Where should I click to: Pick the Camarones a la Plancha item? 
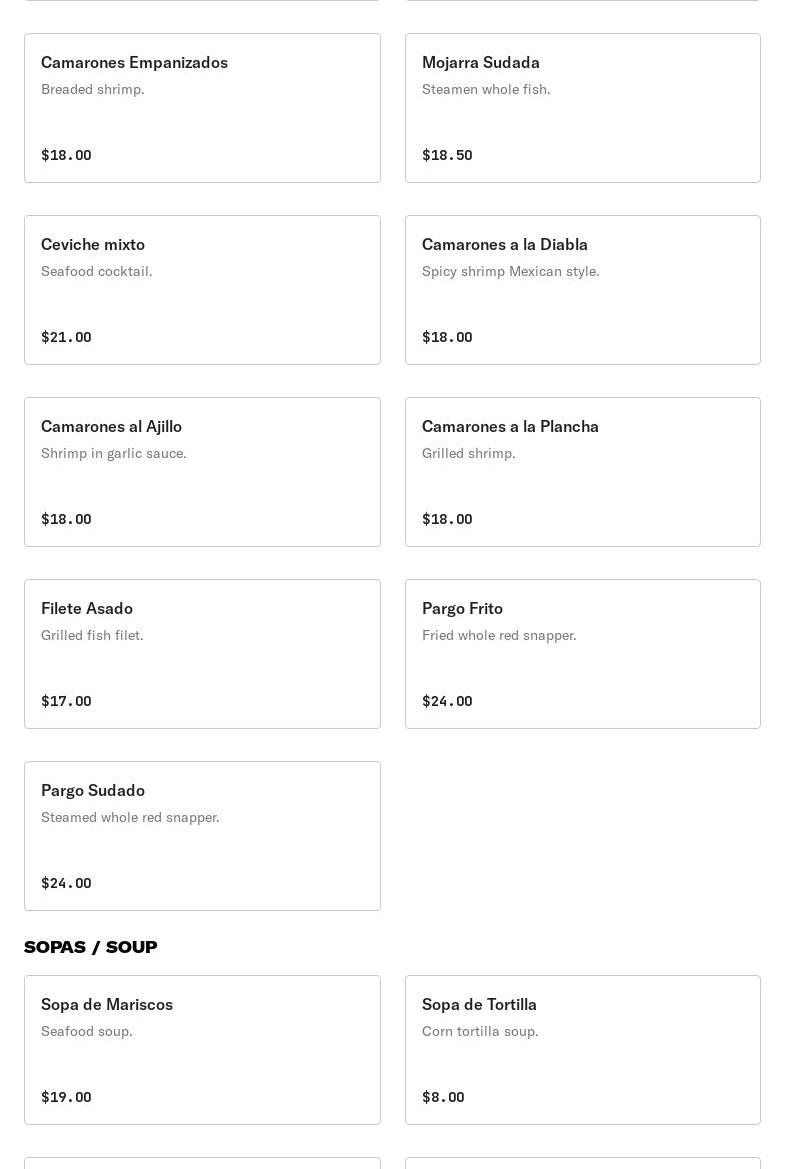click(582, 472)
